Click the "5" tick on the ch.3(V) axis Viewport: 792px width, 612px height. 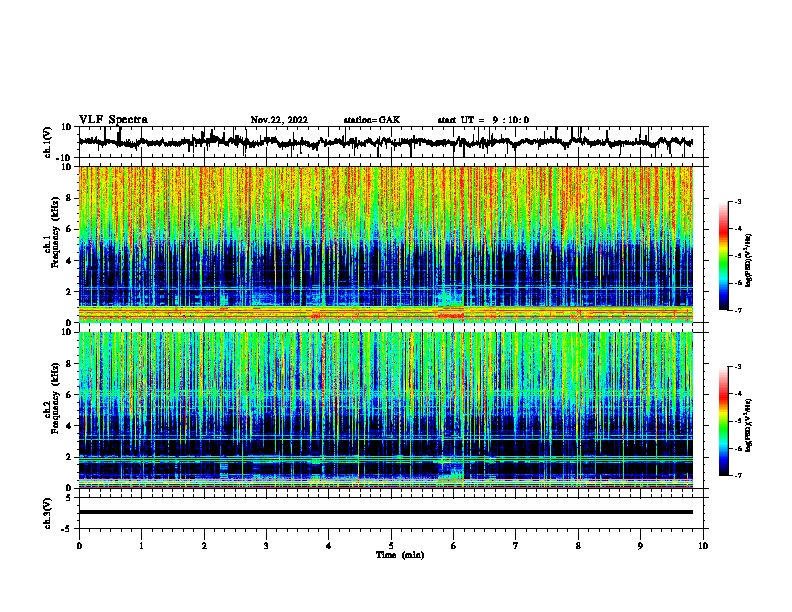69,498
